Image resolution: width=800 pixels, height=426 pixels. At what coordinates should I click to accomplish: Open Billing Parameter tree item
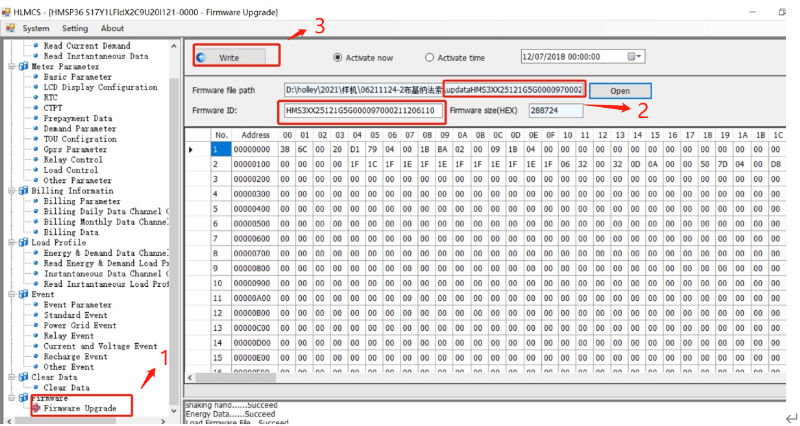click(x=82, y=201)
